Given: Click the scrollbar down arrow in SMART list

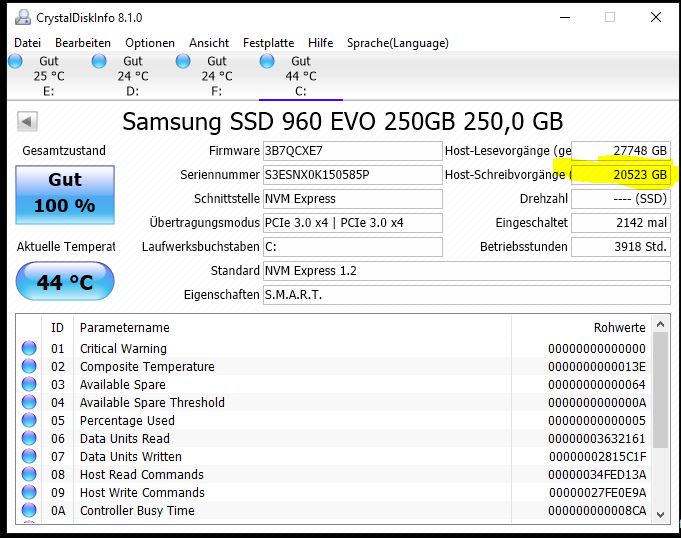Looking at the screenshot, I should (x=661, y=515).
